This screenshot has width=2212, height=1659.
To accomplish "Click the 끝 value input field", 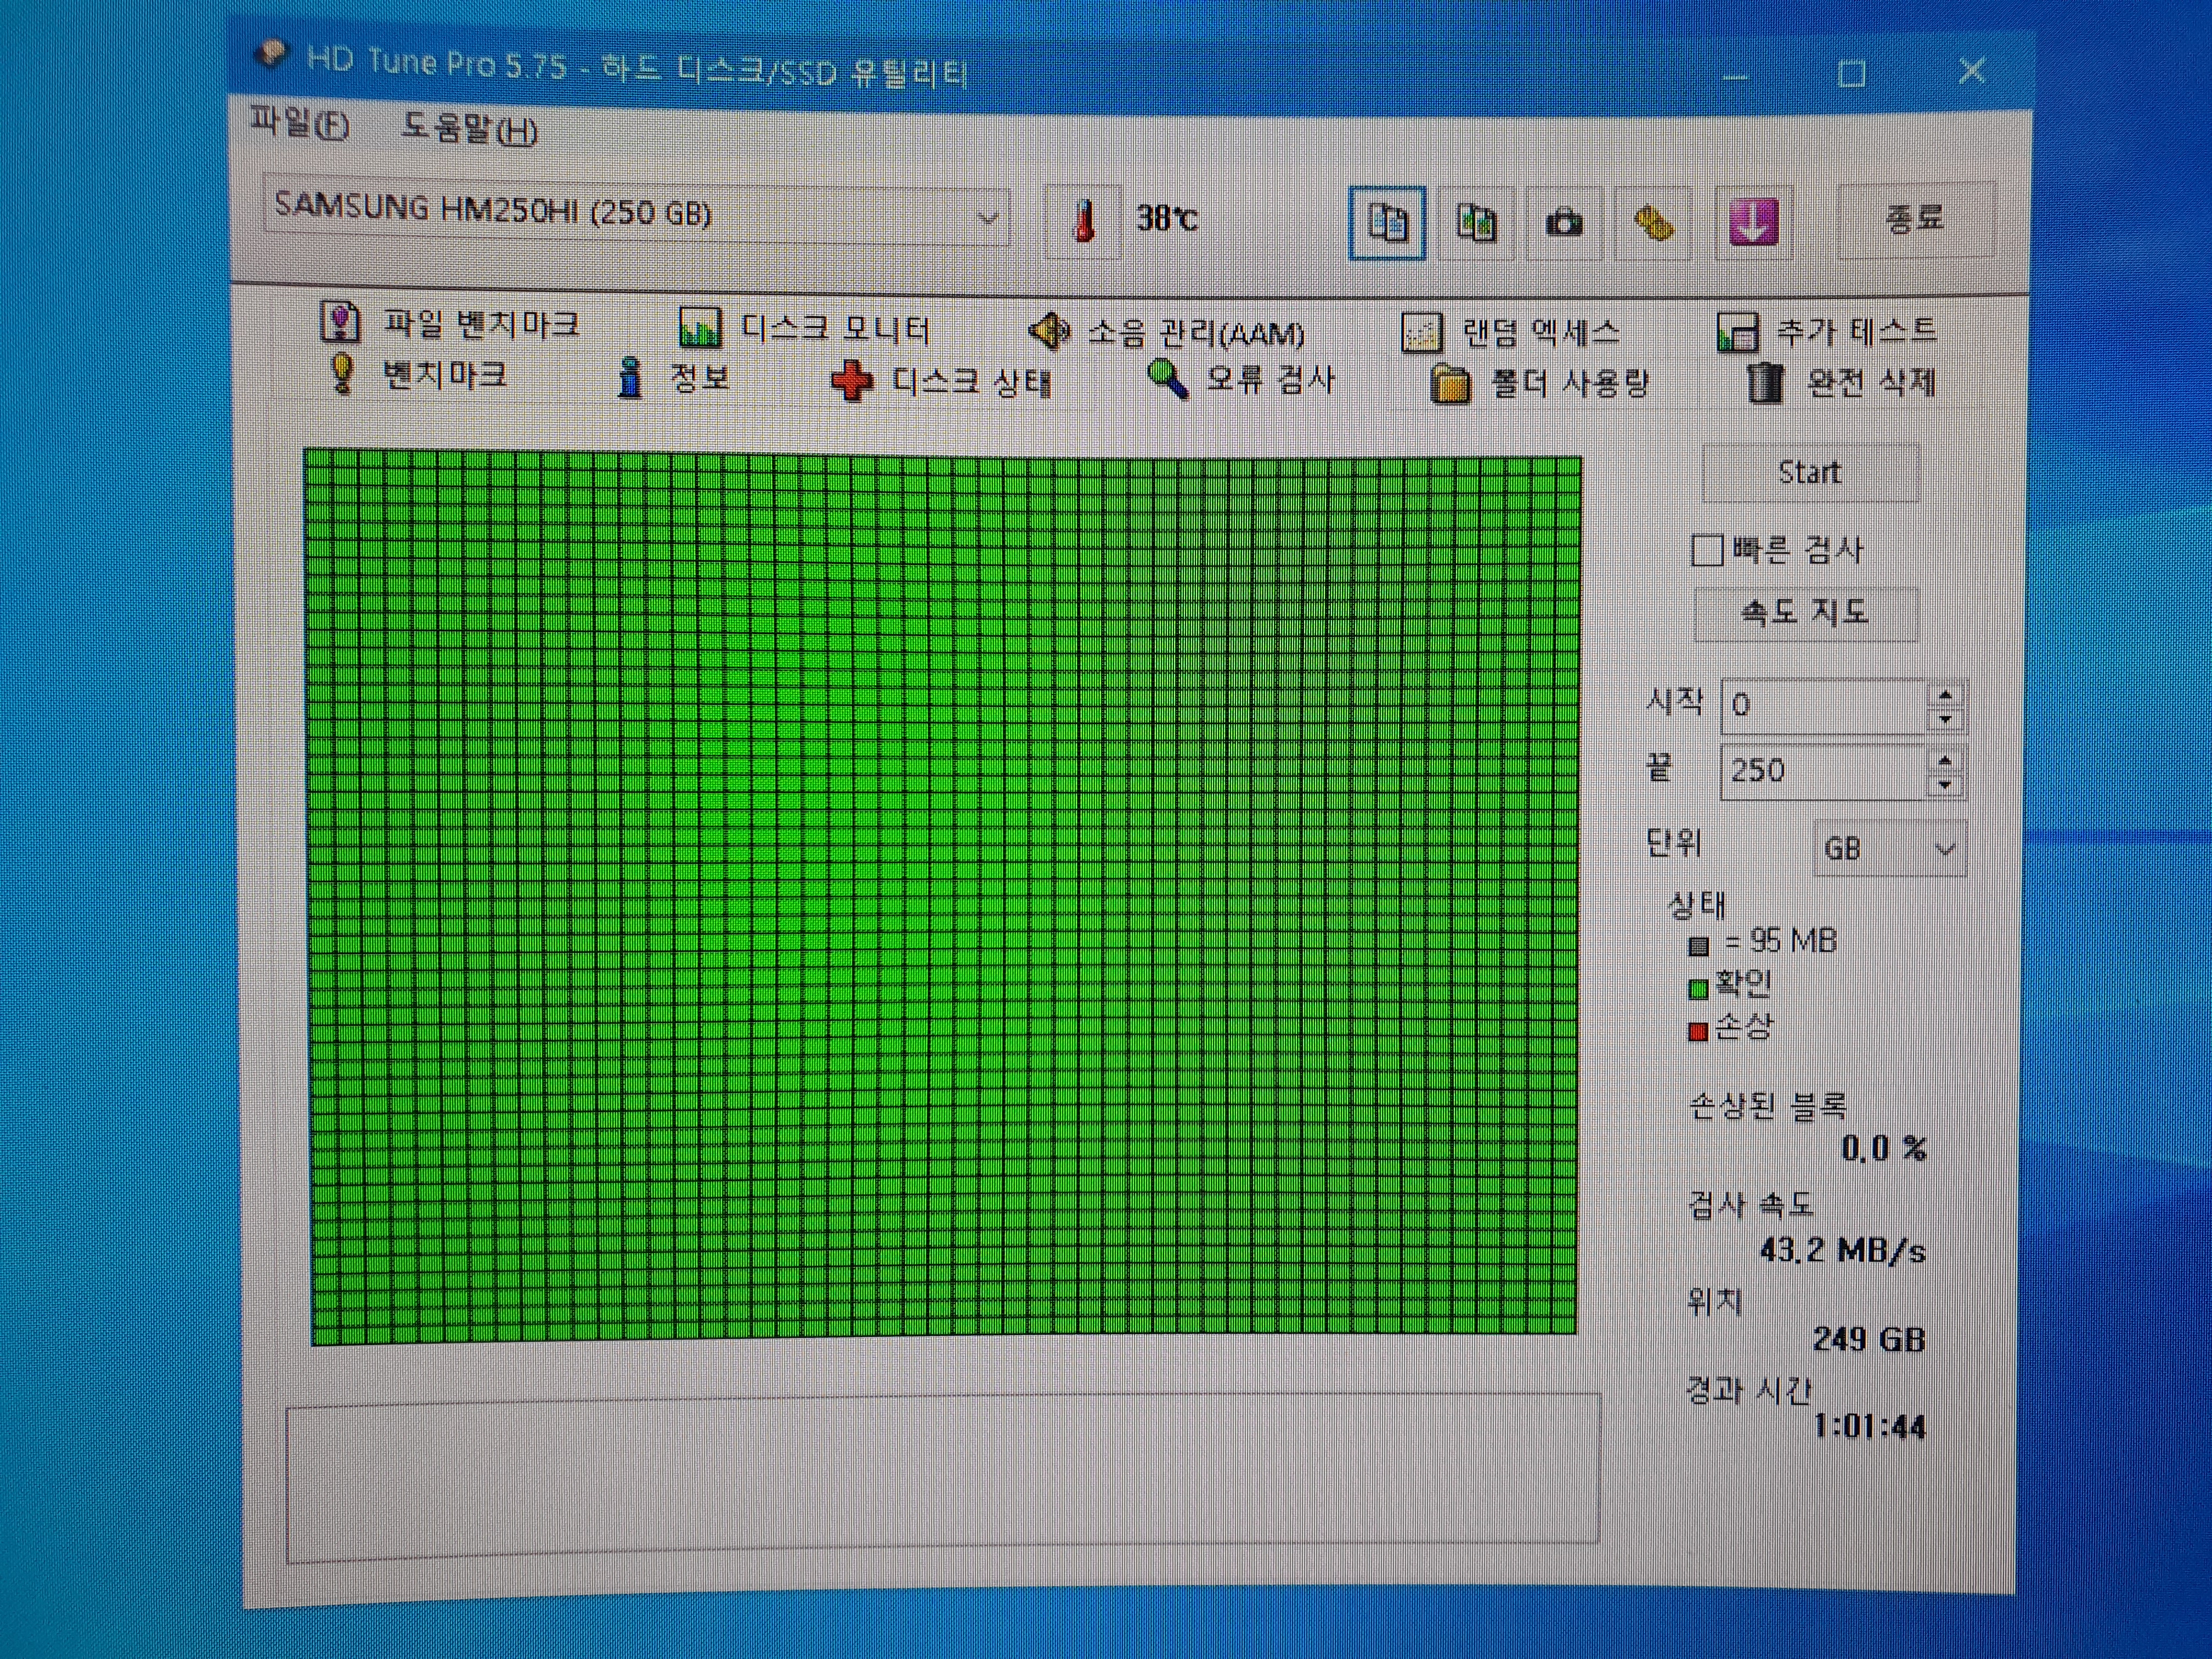I will 1823,771.
